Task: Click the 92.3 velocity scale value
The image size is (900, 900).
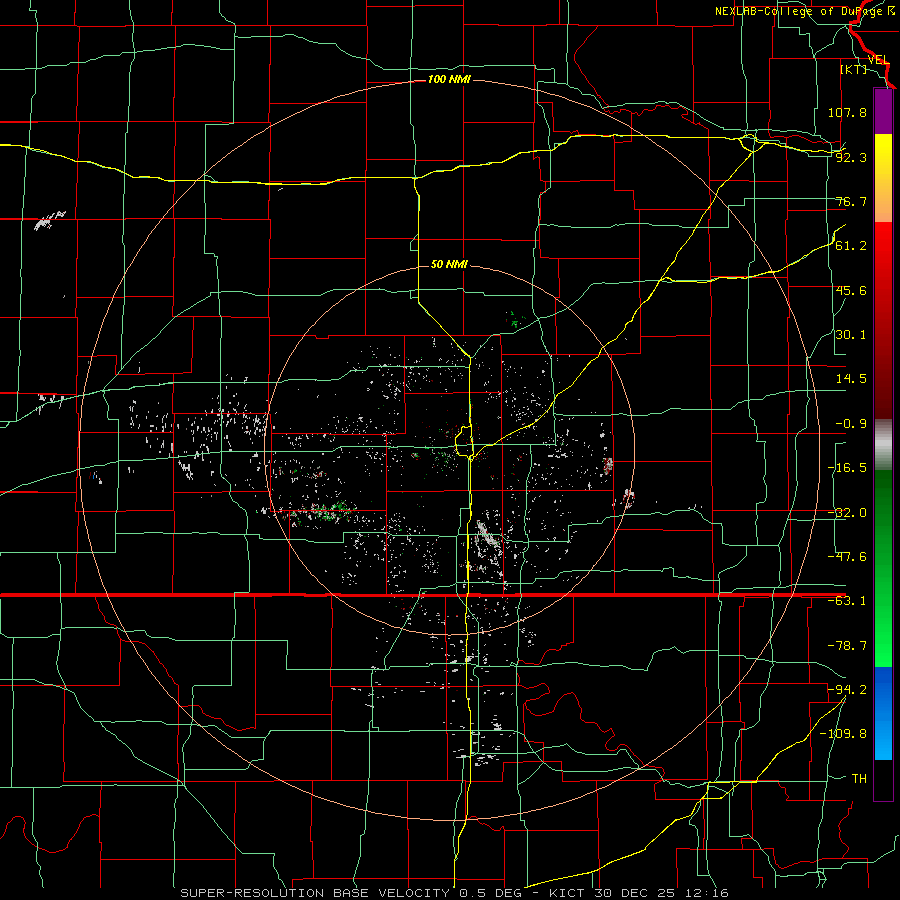Action: (x=851, y=157)
